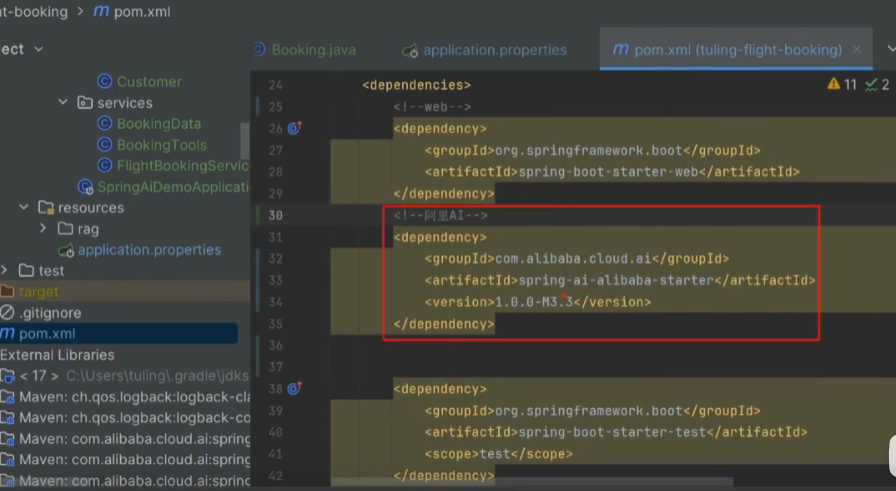Screen dimensions: 896x491
Task: Expand the rag folder
Action: tap(43, 228)
